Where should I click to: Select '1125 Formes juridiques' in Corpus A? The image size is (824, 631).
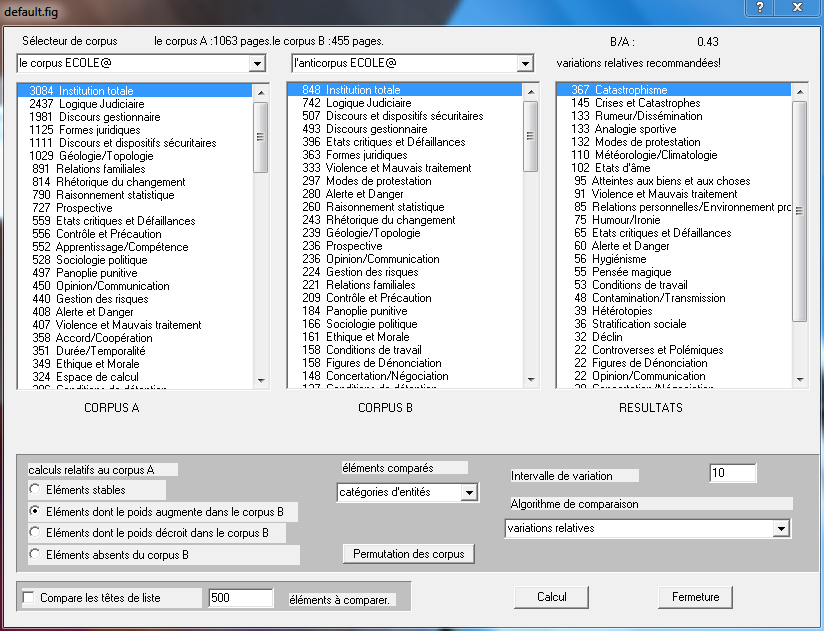[x=135, y=130]
